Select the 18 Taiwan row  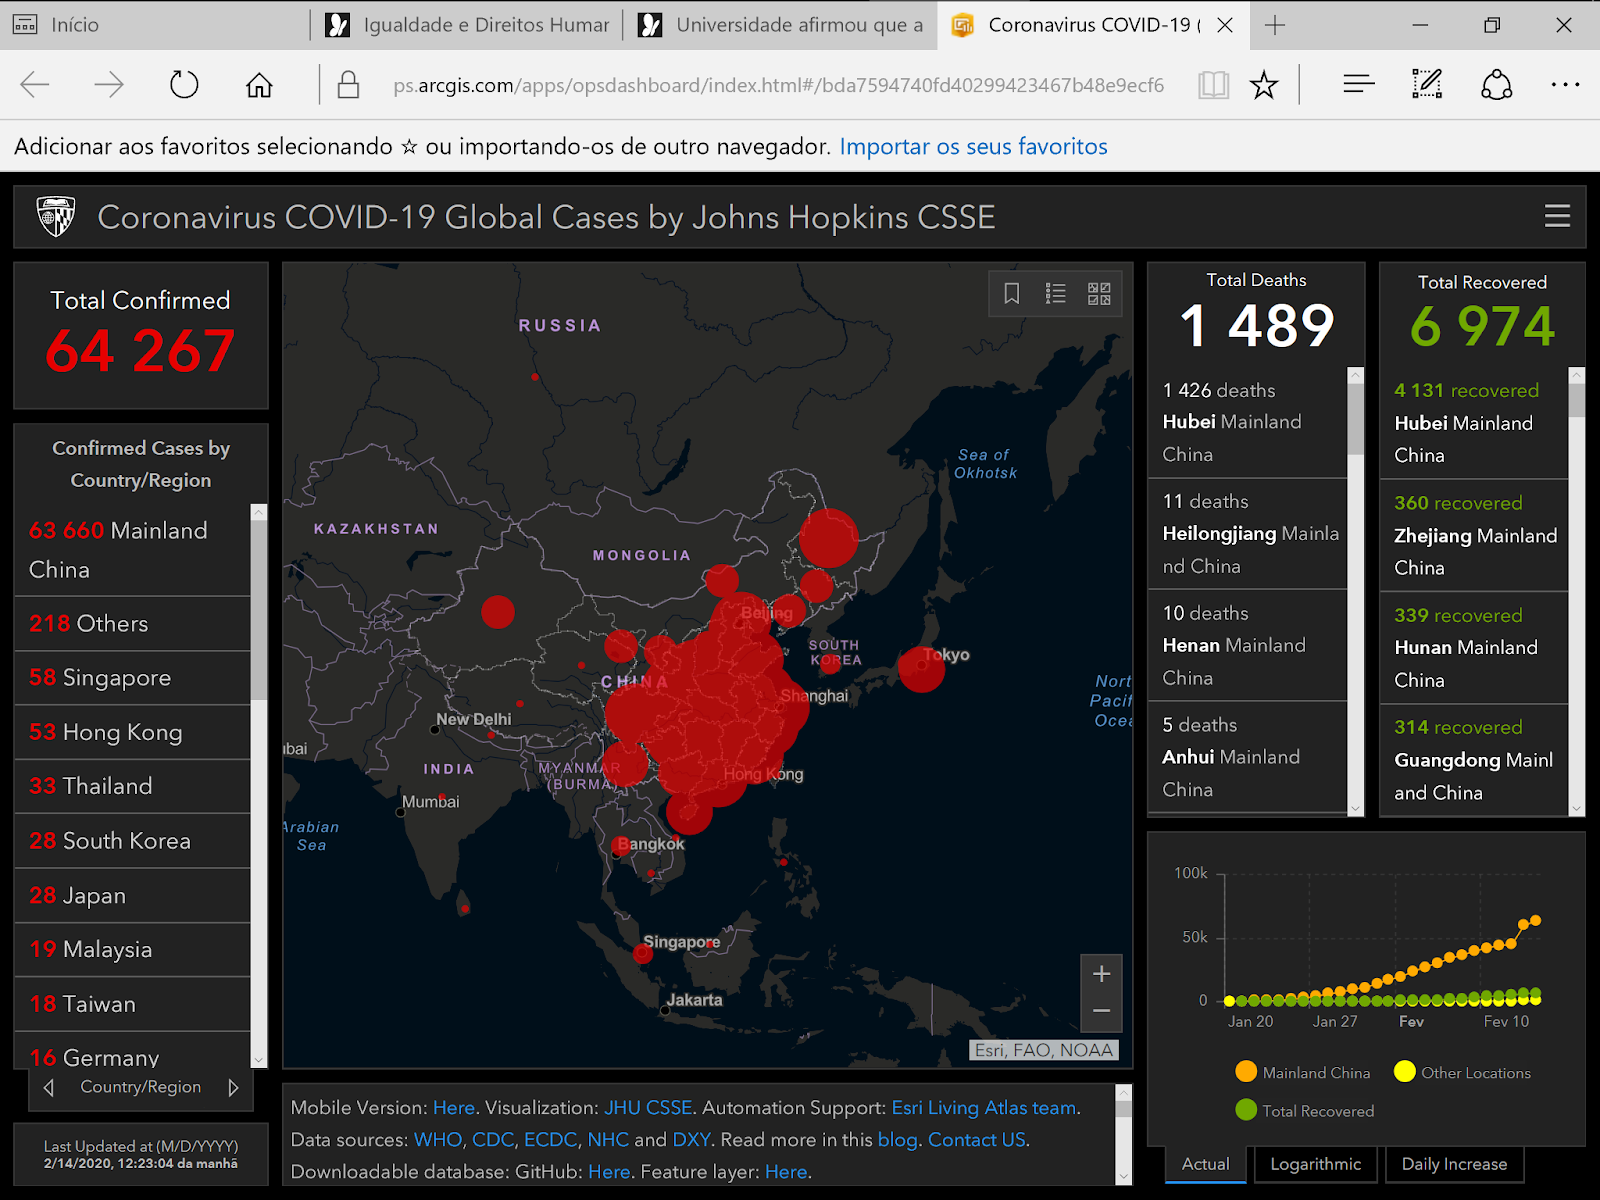coord(132,1004)
